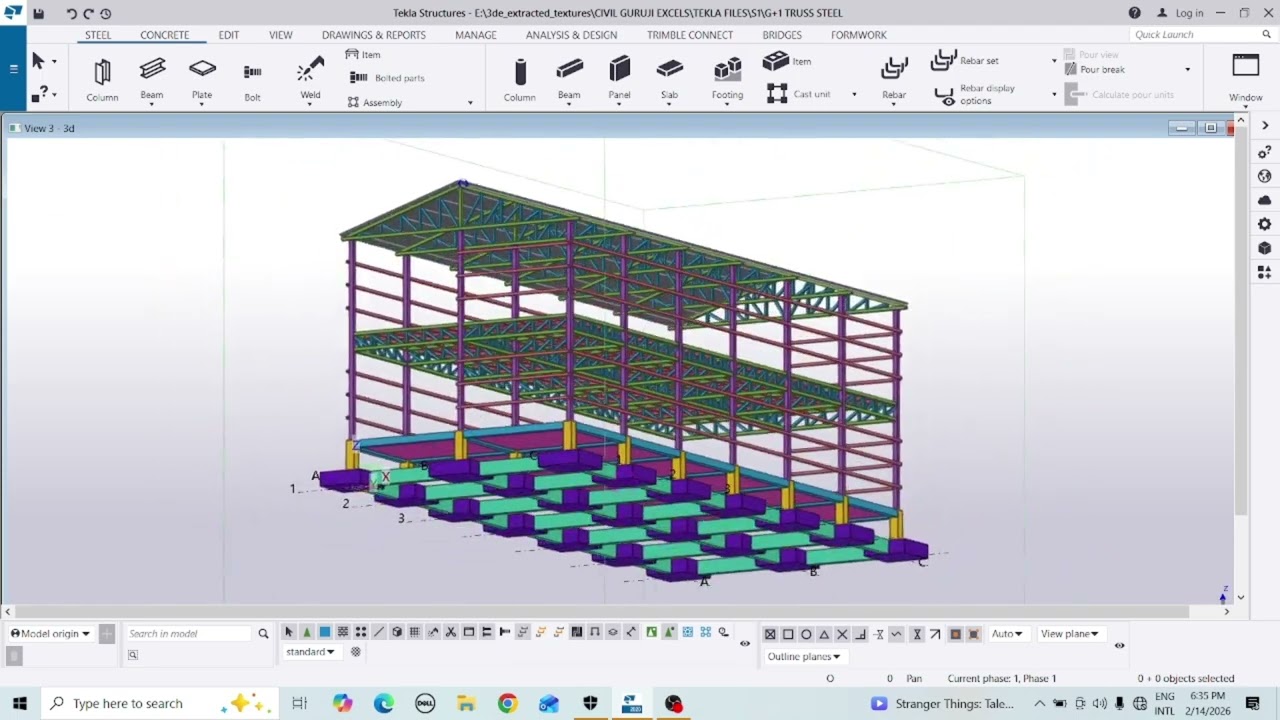Toggle select parts blue square switch

point(325,632)
